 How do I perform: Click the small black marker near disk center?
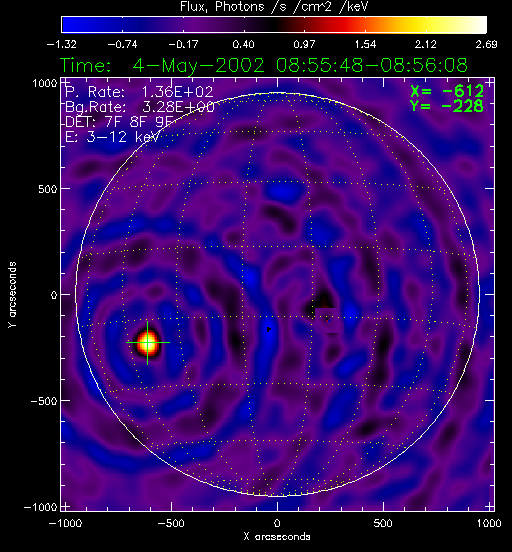pyautogui.click(x=269, y=330)
